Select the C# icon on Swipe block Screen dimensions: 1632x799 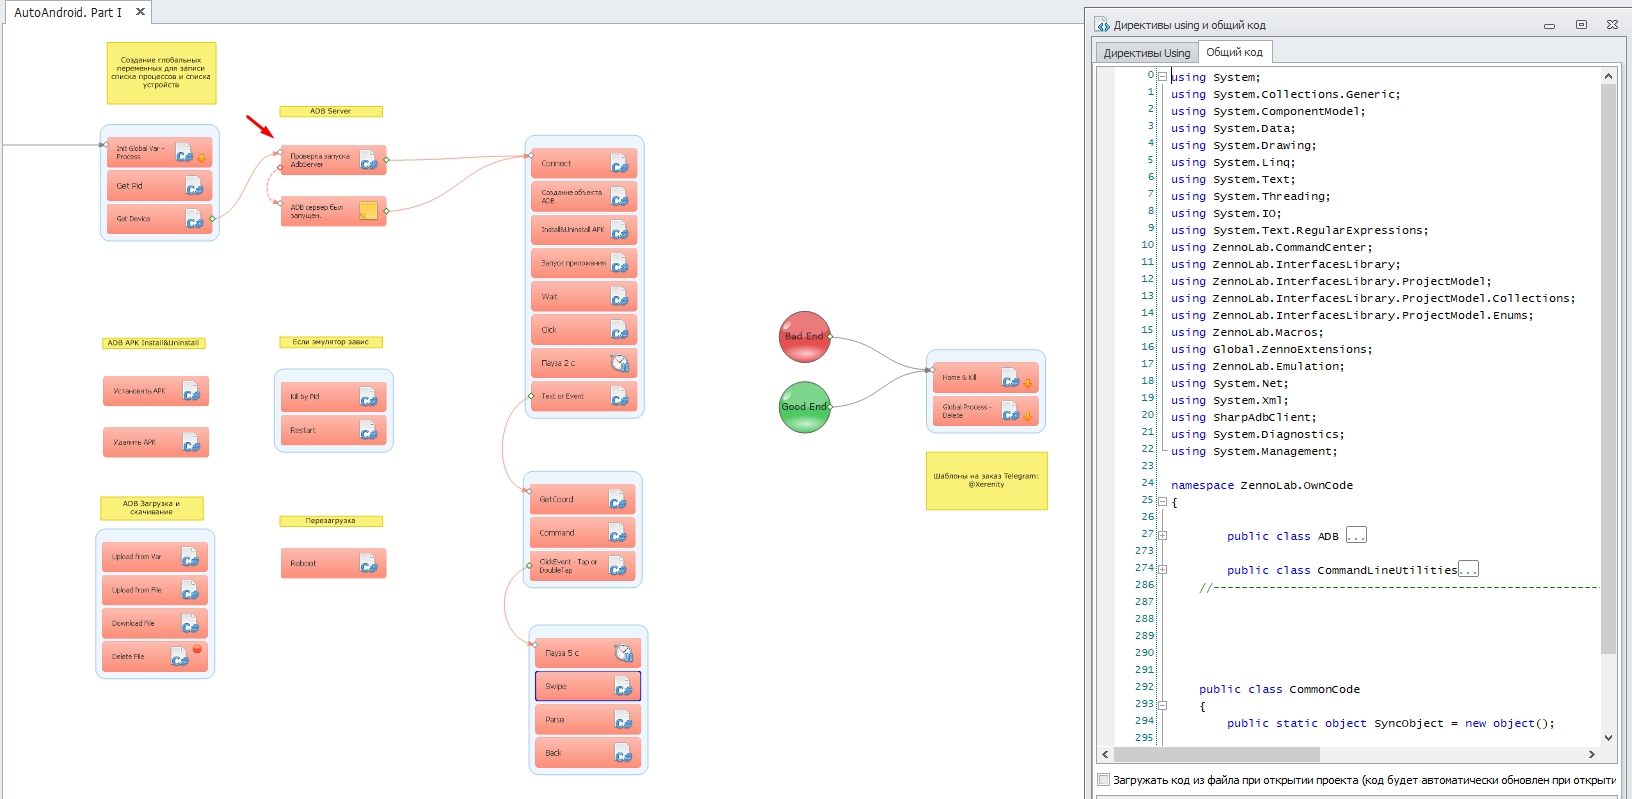point(622,687)
